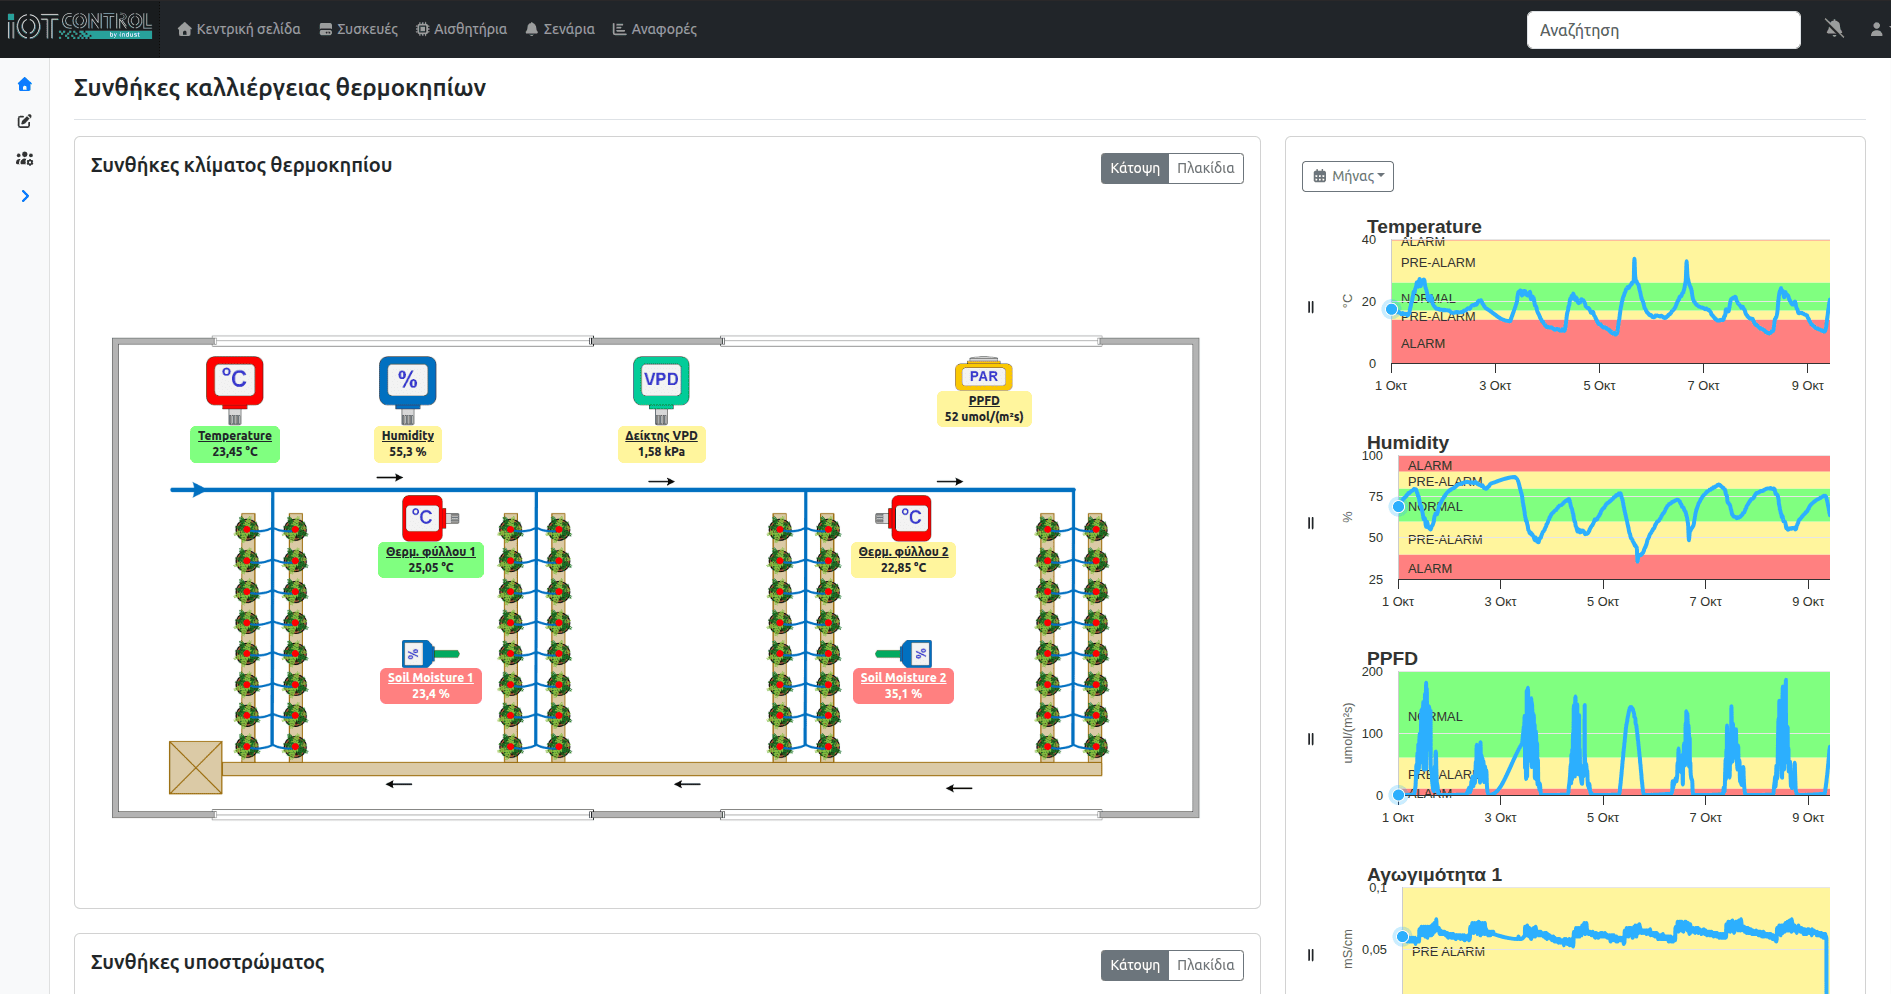Switch substrate section to Πλακίδια view

(x=1205, y=965)
